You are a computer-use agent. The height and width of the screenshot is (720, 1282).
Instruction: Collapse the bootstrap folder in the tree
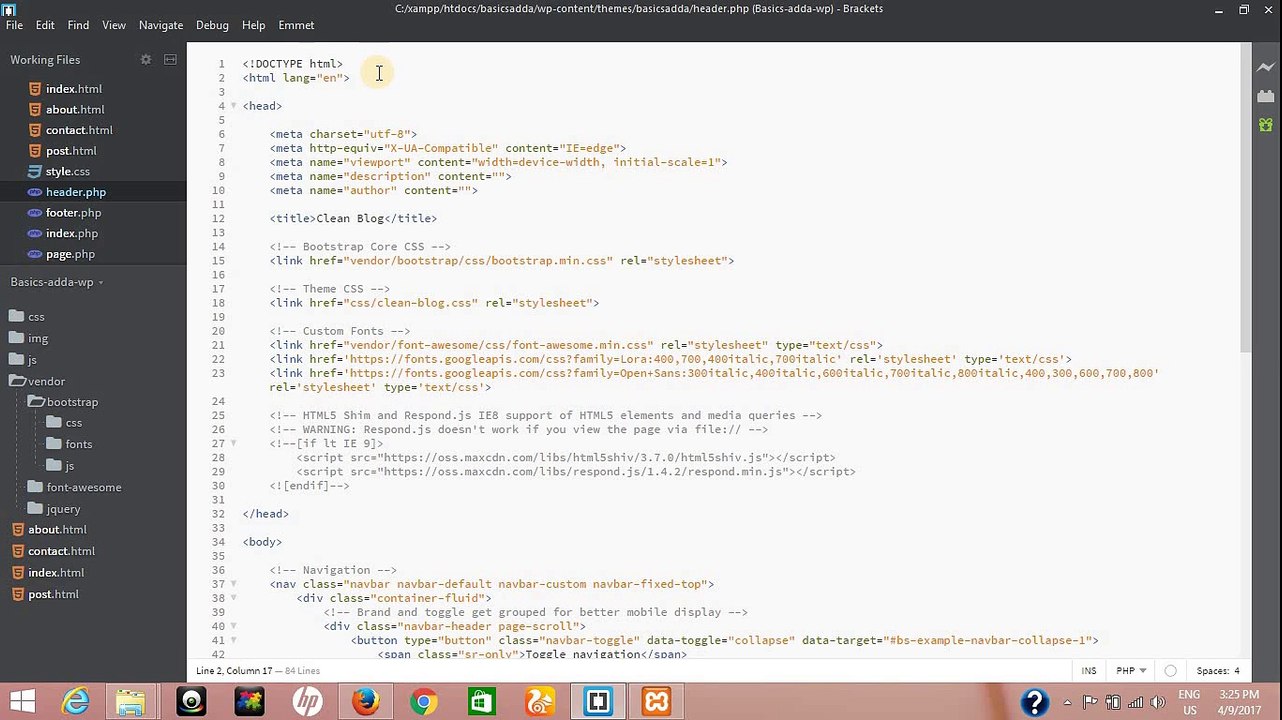(63, 402)
